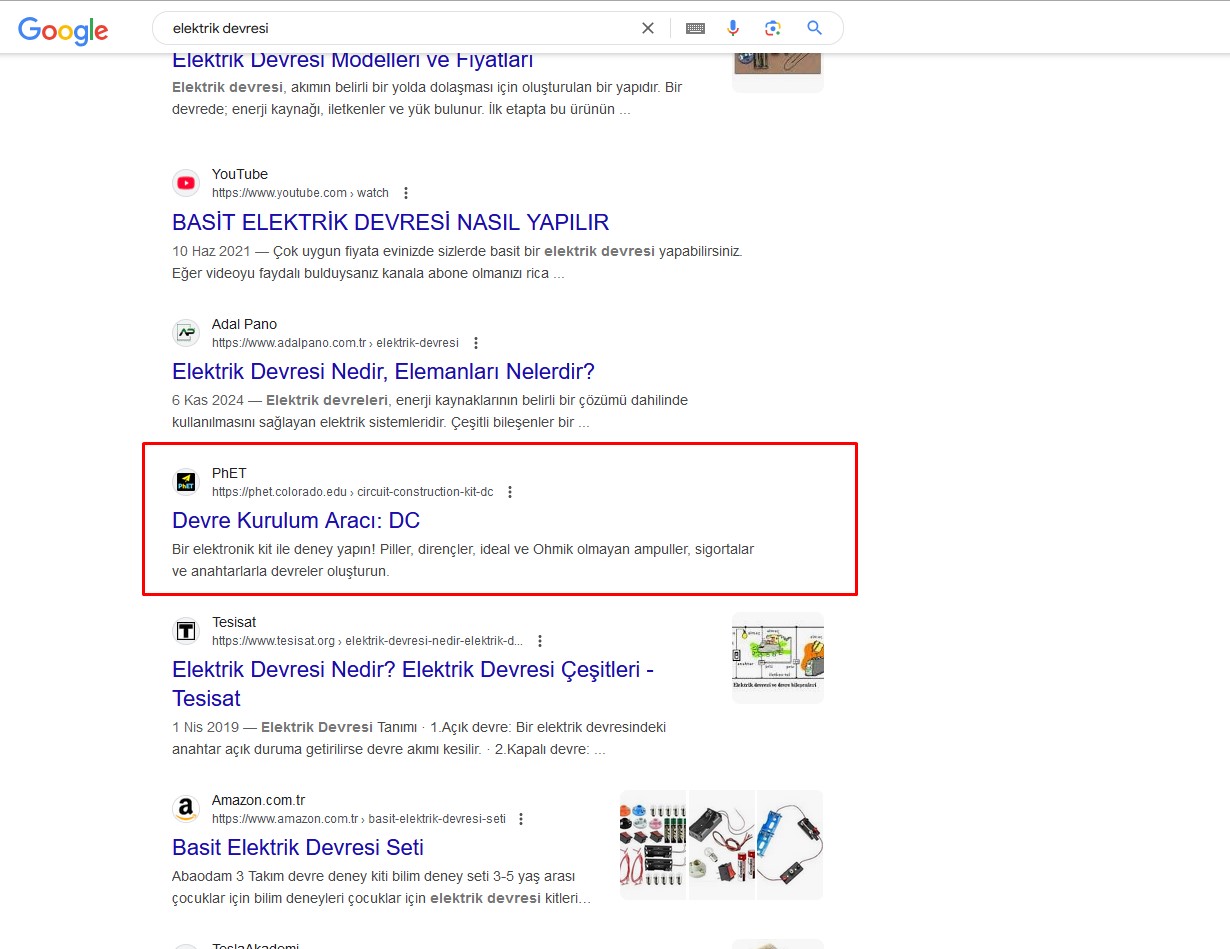Open the on-screen keyboard input tool

pos(695,28)
